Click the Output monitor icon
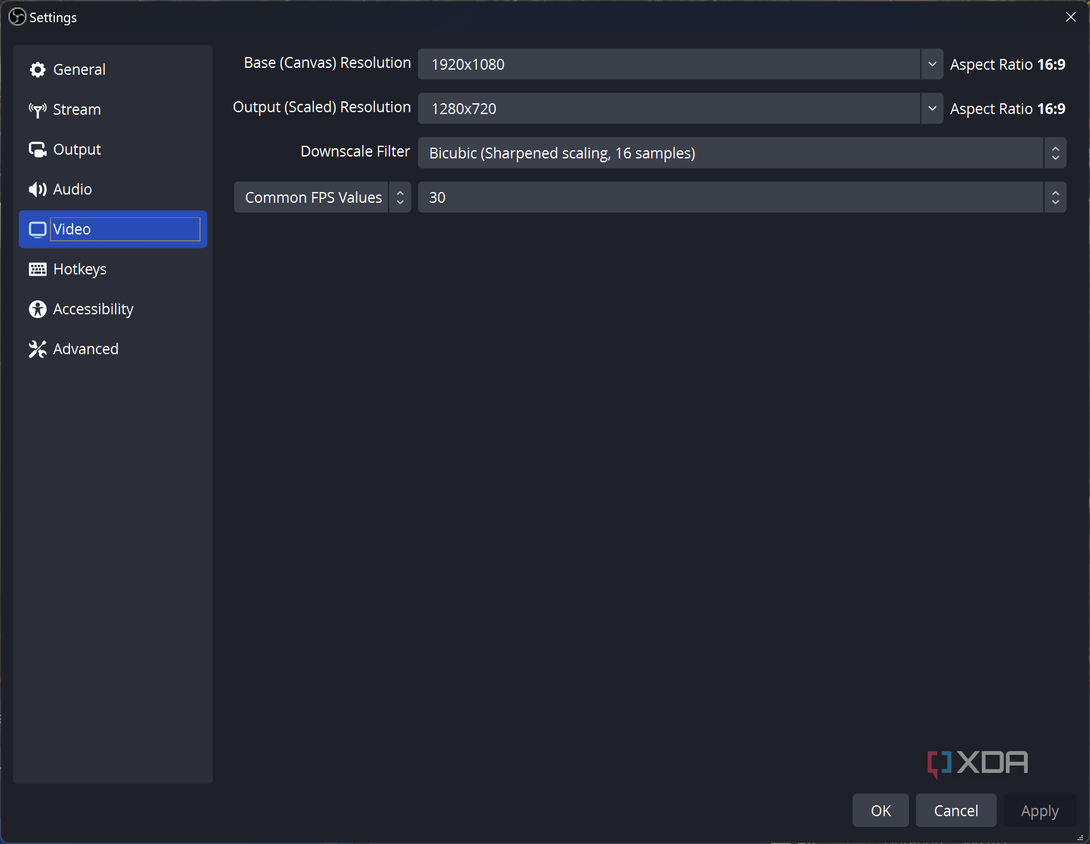The image size is (1090, 844). pos(38,149)
